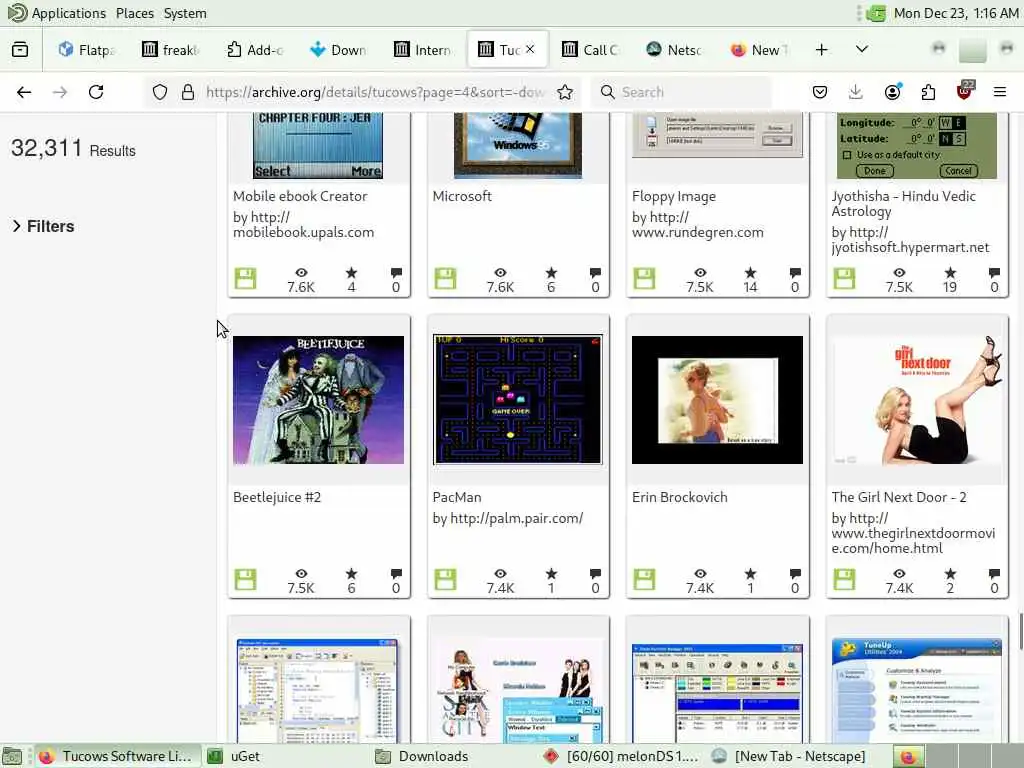Switch to the Add-ons tab
1024x768 pixels.
[255, 50]
